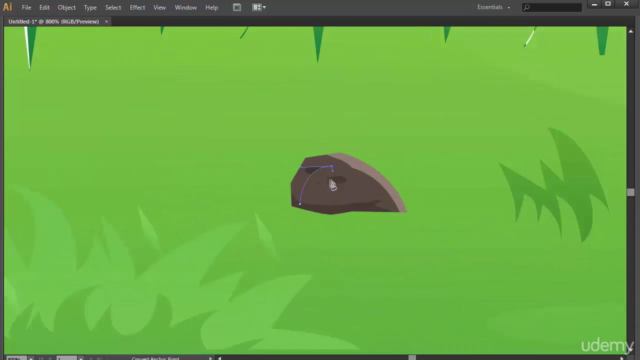Close the Untitled-1 document tab
Viewport: 640px width, 360px height.
click(107, 21)
